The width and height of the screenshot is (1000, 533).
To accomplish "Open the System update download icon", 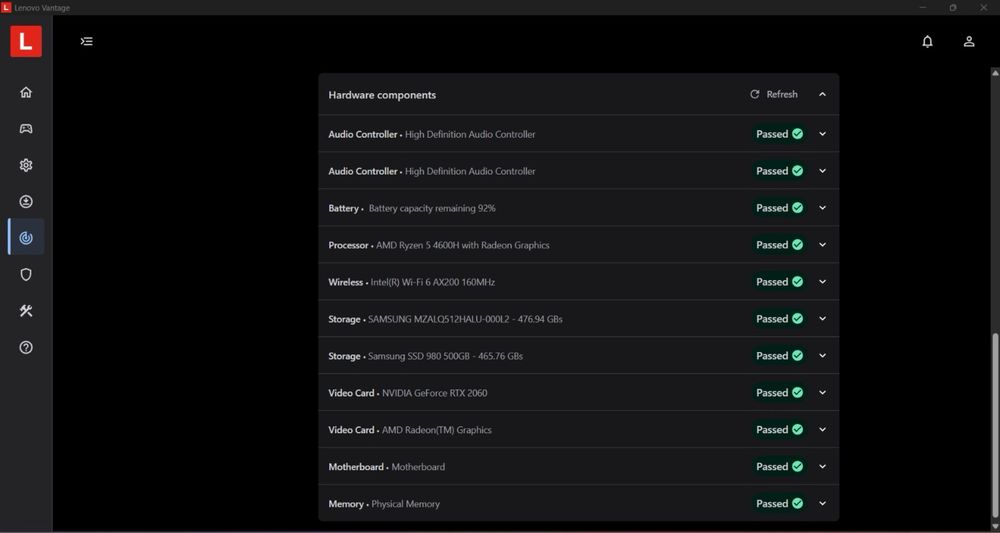I will (x=26, y=201).
